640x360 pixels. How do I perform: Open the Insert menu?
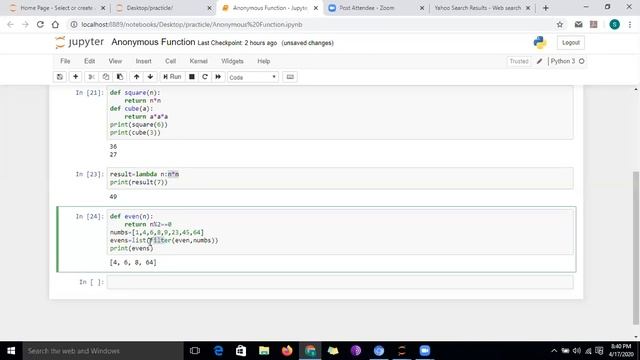(x=143, y=61)
